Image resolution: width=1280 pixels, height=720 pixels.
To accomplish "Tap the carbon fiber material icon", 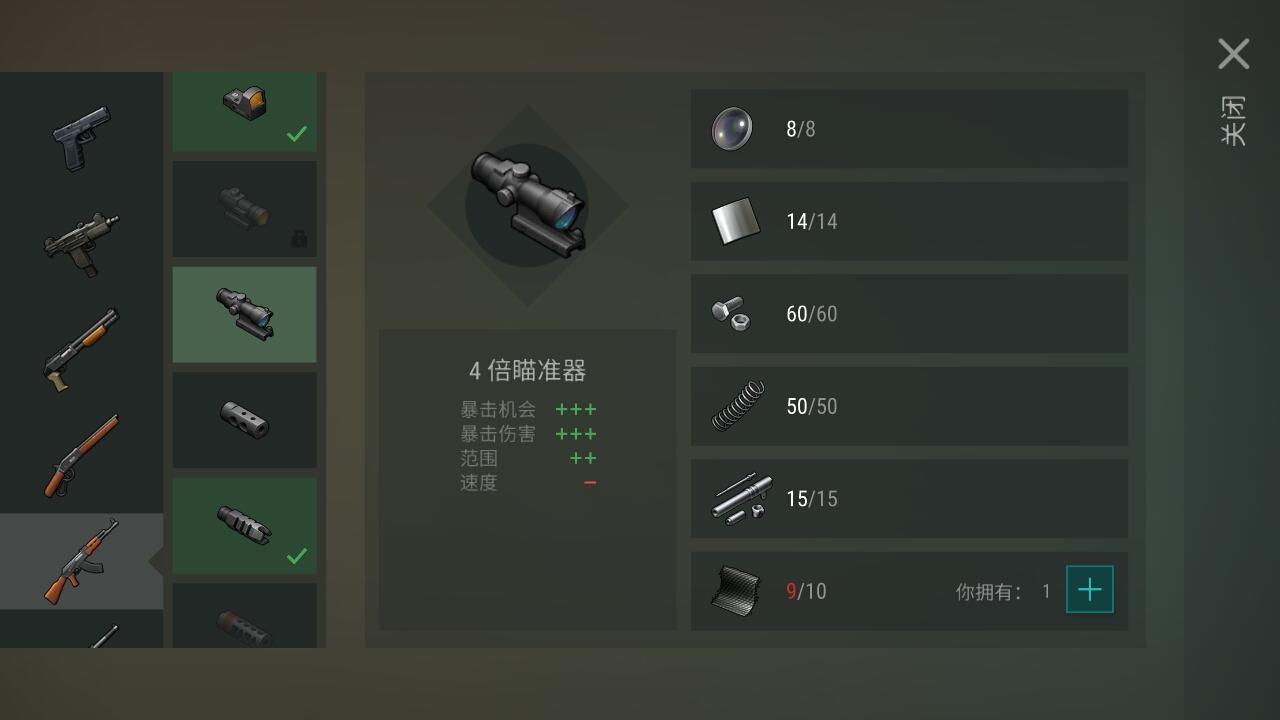I will 735,590.
